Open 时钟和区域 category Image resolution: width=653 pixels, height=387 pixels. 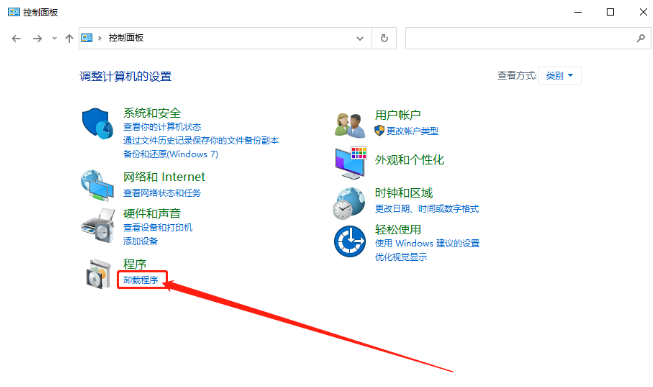(404, 193)
